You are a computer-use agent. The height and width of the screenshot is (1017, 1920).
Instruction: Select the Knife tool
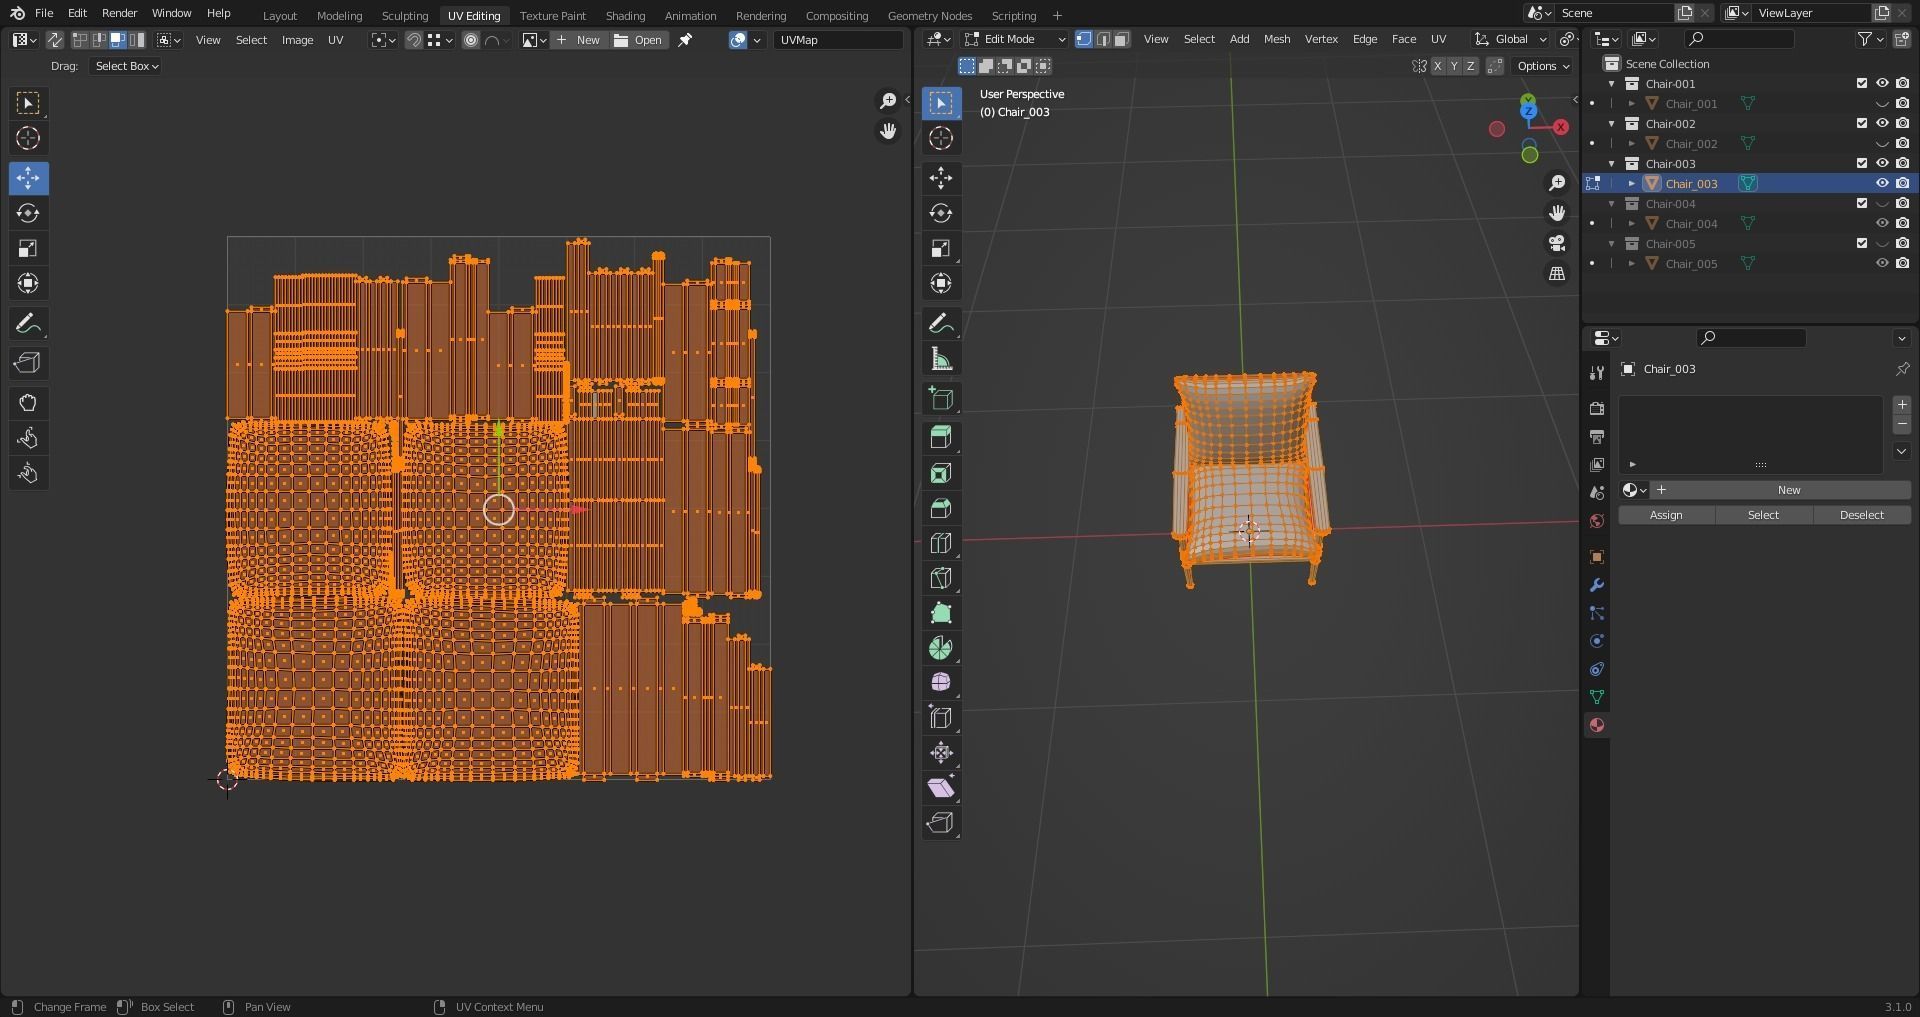pyautogui.click(x=941, y=578)
